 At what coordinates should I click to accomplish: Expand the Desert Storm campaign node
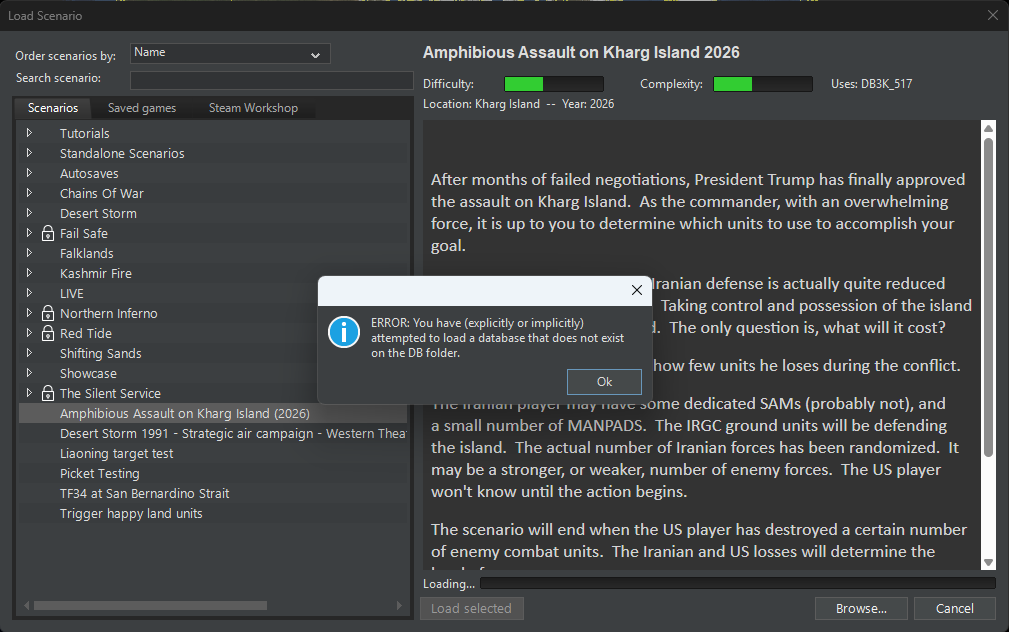[29, 212]
